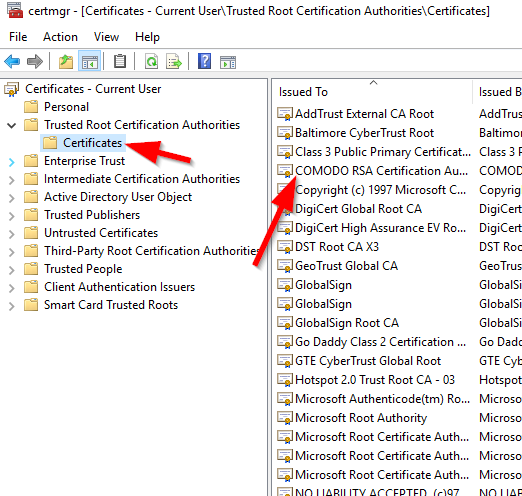Select Class 3 Public Primary Certificat... row
The image size is (522, 496).
click(383, 152)
